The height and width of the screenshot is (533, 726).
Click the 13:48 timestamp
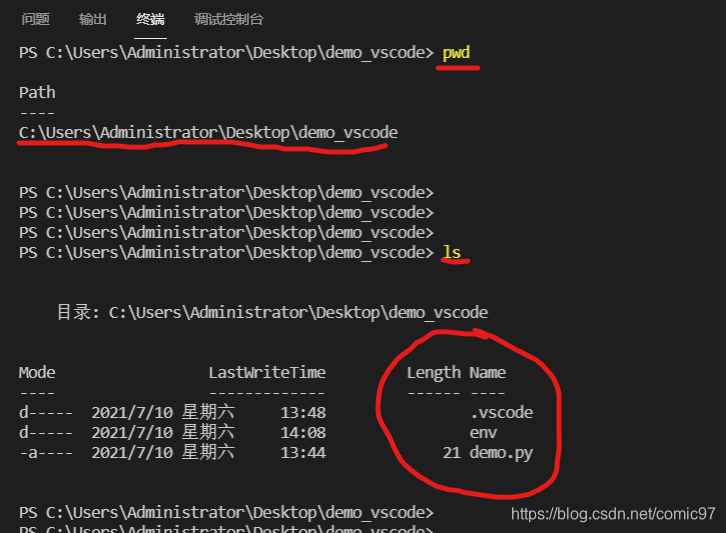pos(303,413)
